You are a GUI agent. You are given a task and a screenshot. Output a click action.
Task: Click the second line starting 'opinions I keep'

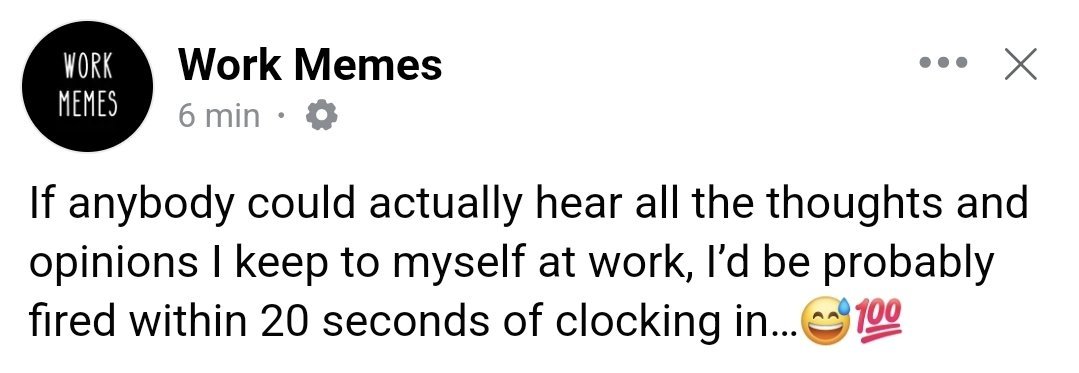[x=511, y=264]
